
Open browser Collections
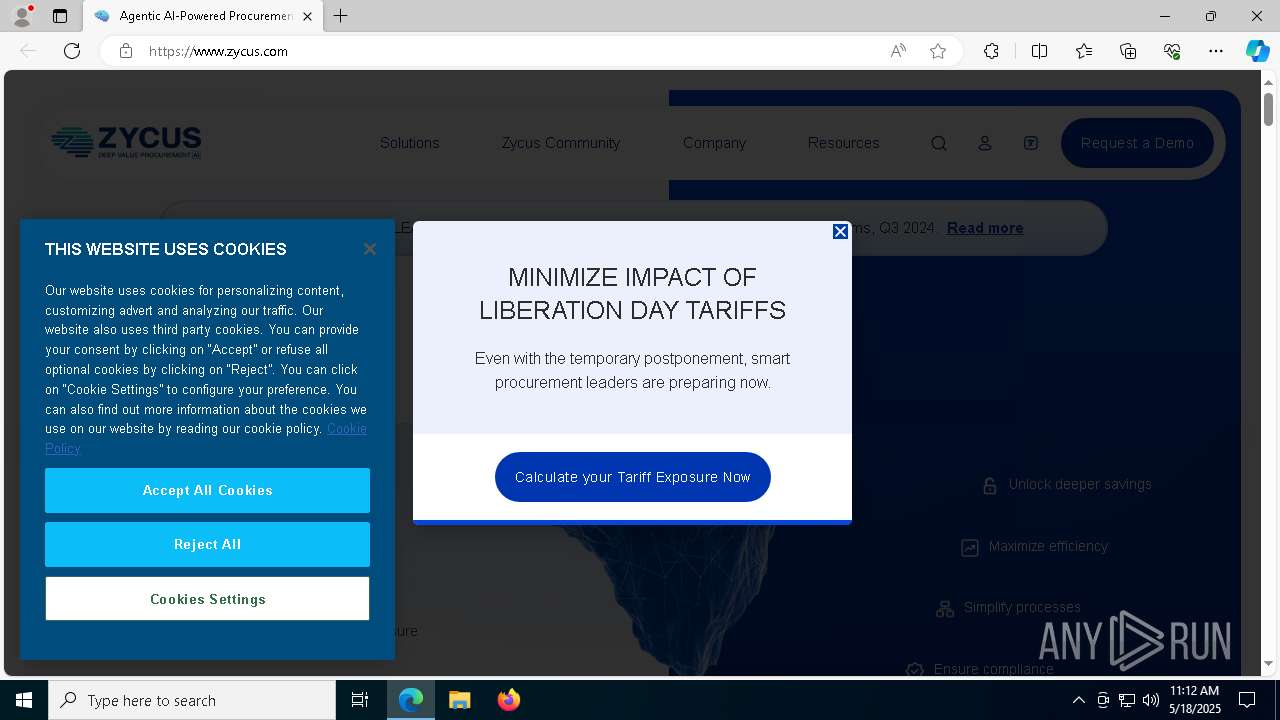(1128, 51)
